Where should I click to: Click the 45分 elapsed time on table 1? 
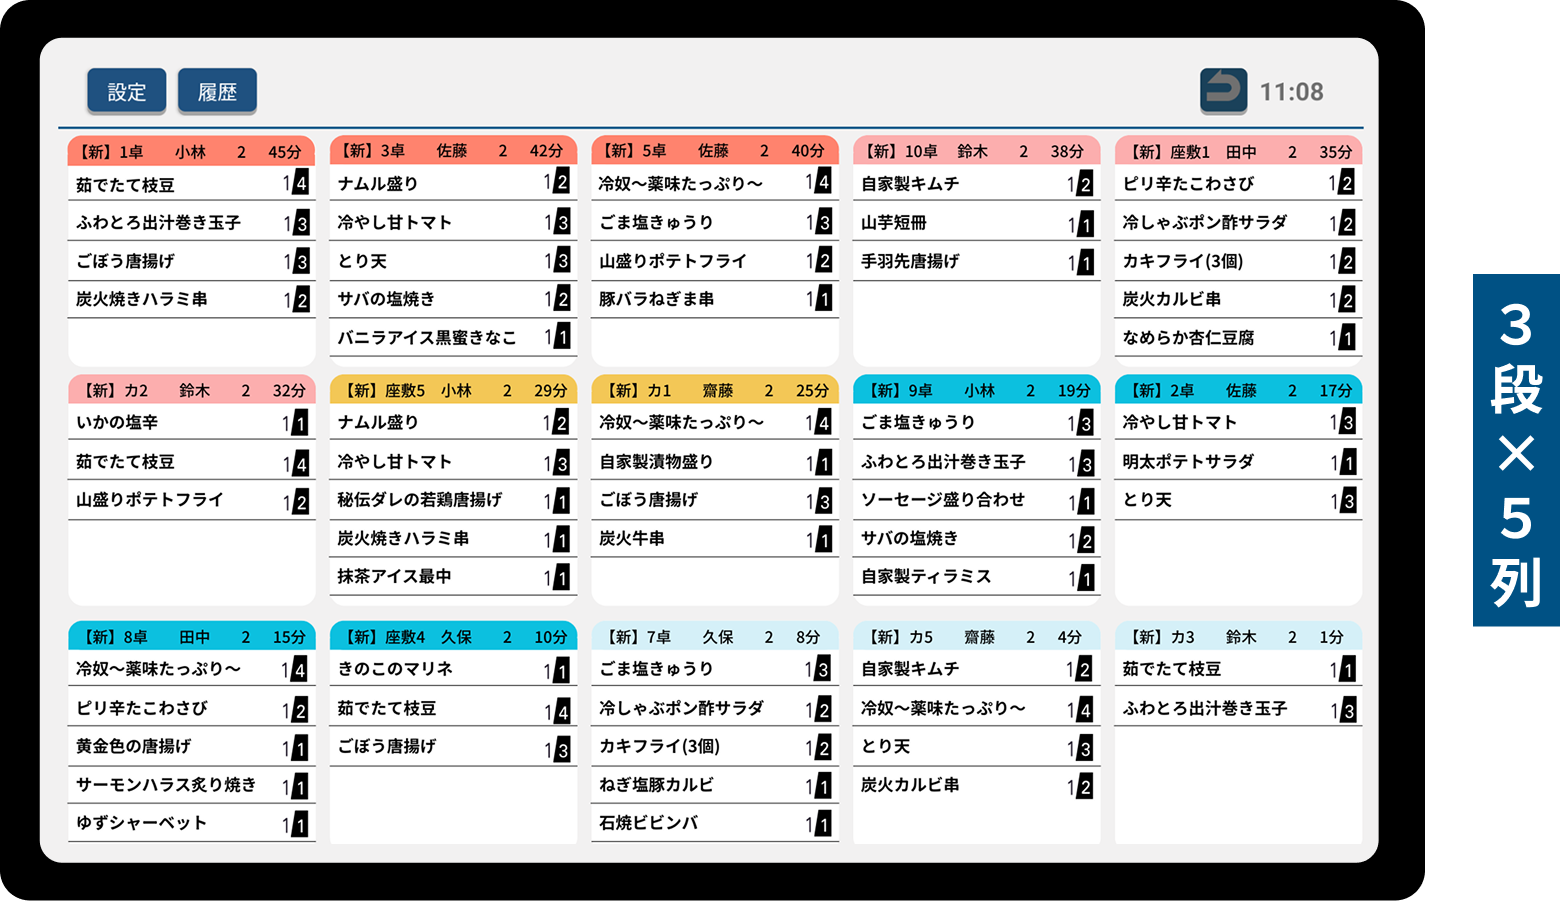287,150
